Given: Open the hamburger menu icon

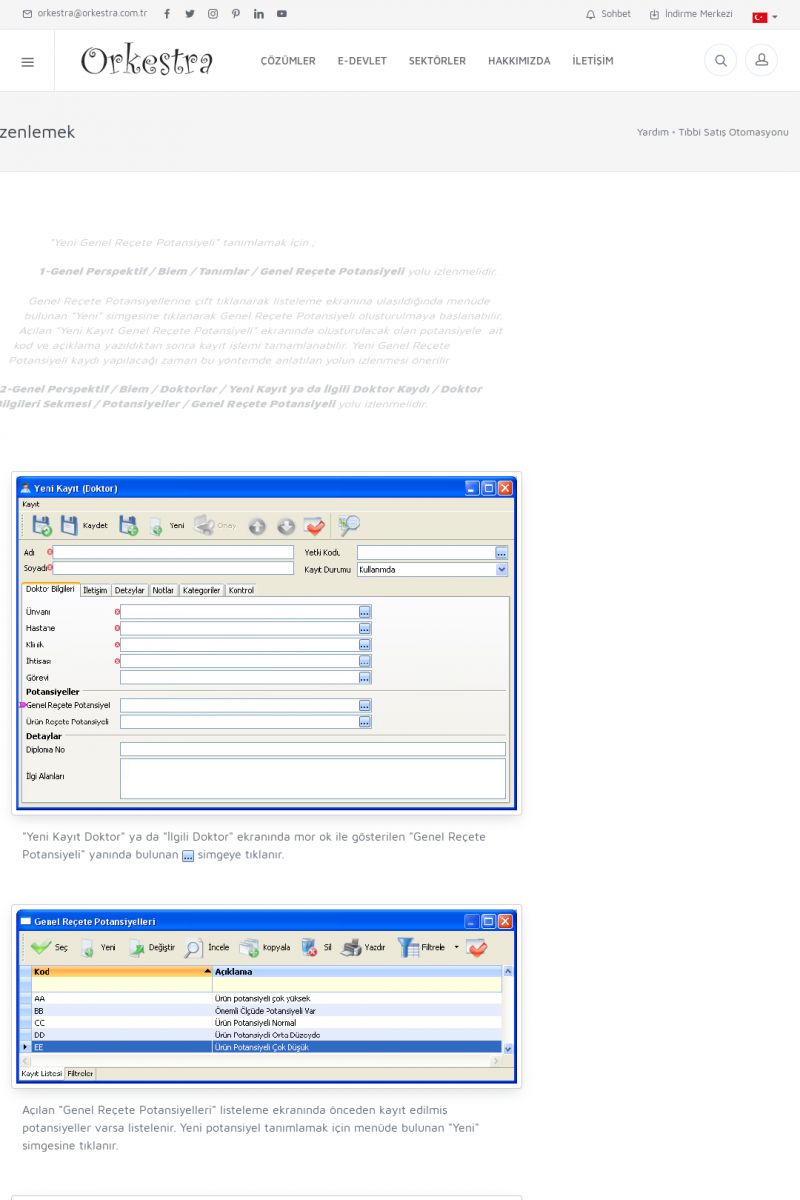Looking at the screenshot, I should [27, 61].
